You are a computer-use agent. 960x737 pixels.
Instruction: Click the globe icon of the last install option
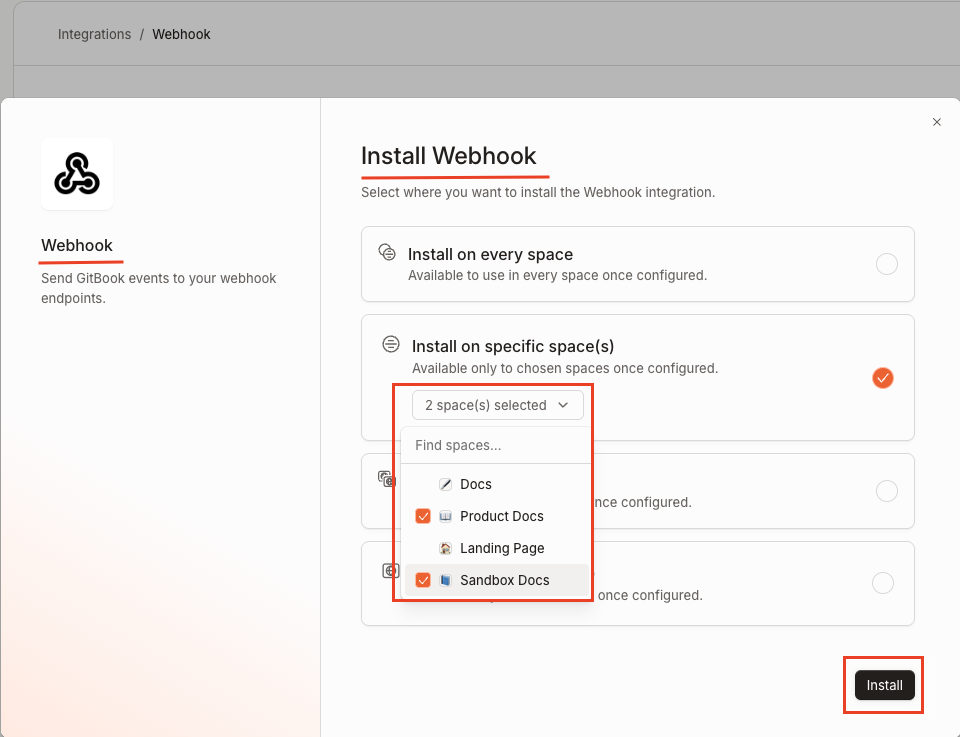tap(390, 571)
